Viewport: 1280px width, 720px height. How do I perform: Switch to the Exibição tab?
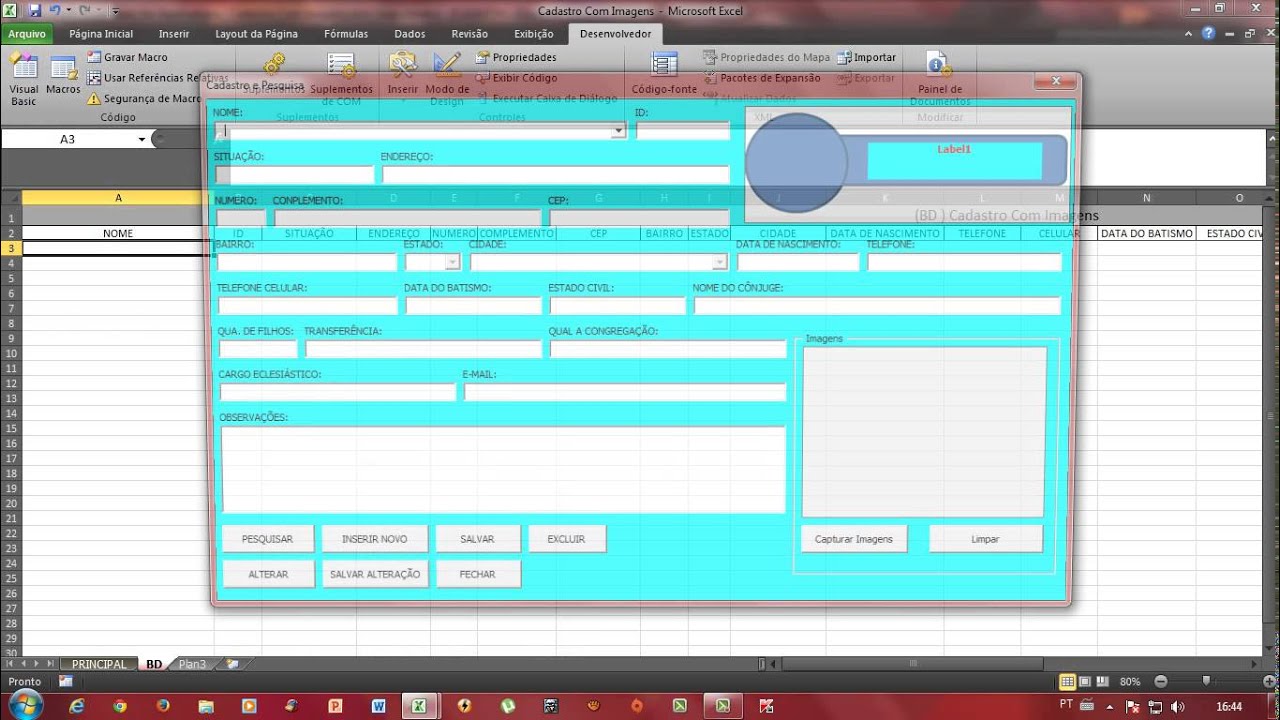(x=533, y=33)
